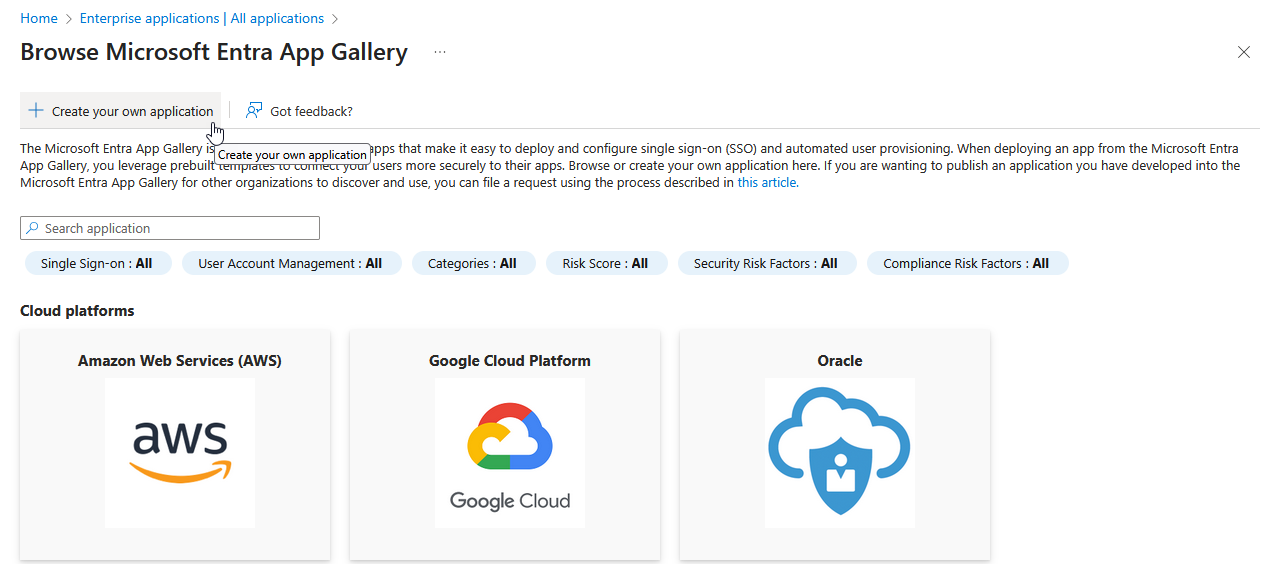Close the Browse Microsoft Entra App Gallery pane
Image resolution: width=1269 pixels, height=564 pixels.
coord(1244,52)
